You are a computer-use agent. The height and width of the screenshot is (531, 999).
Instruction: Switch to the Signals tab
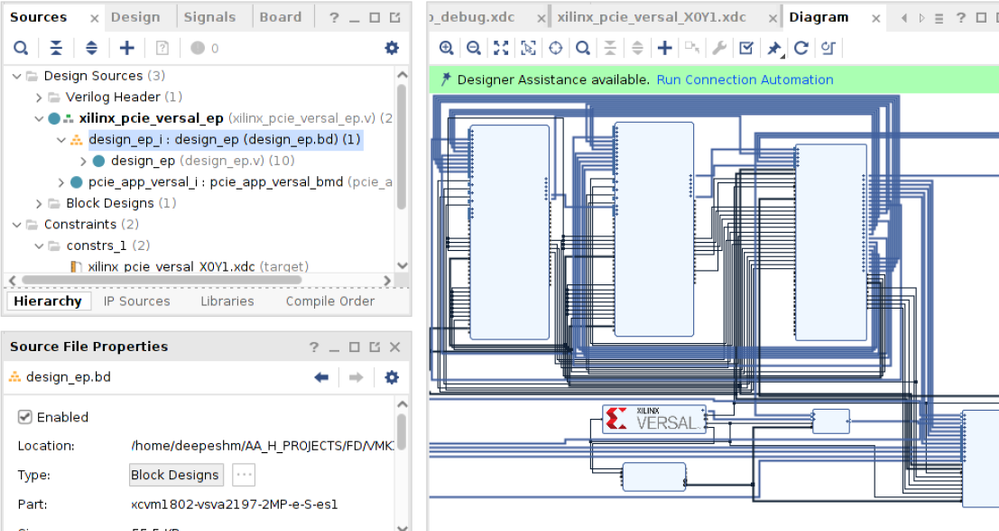[210, 17]
